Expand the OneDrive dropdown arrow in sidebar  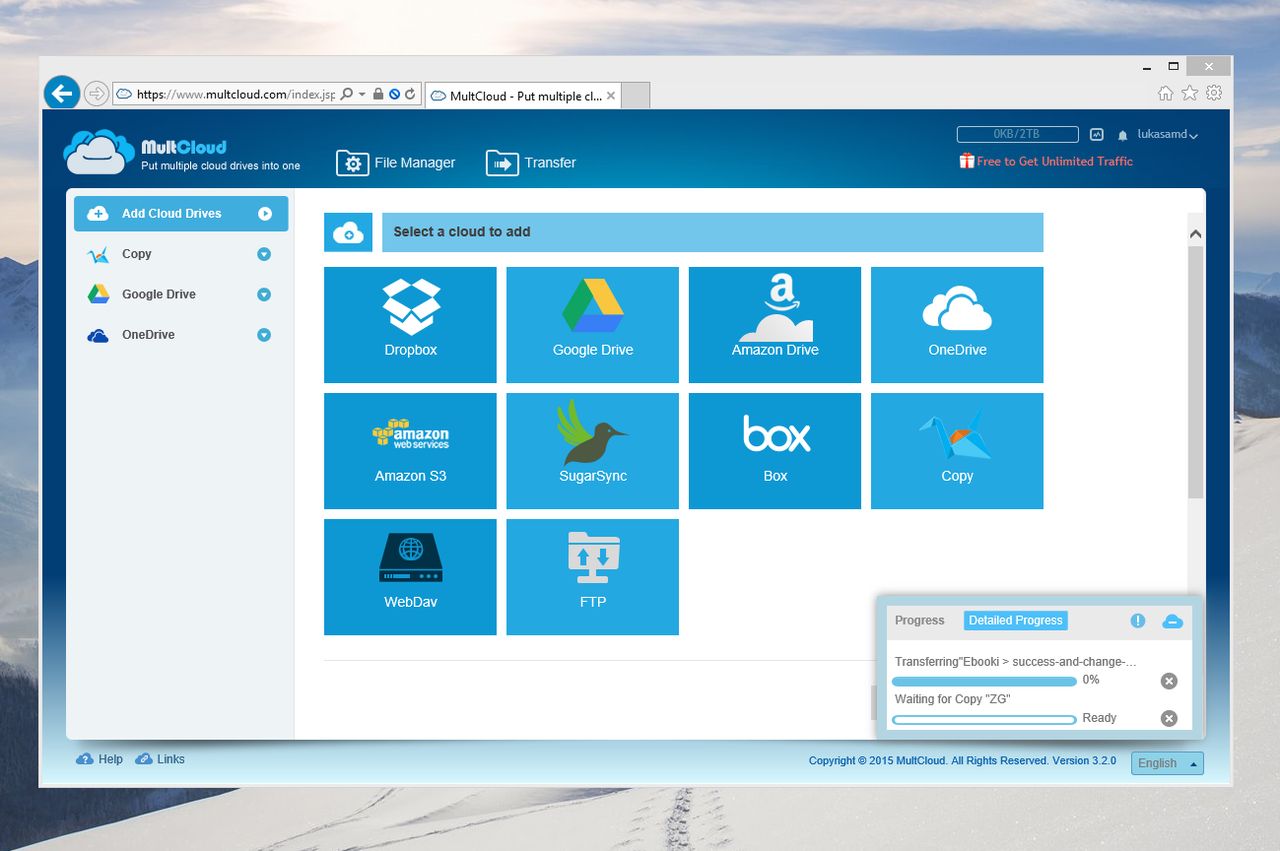coord(264,335)
